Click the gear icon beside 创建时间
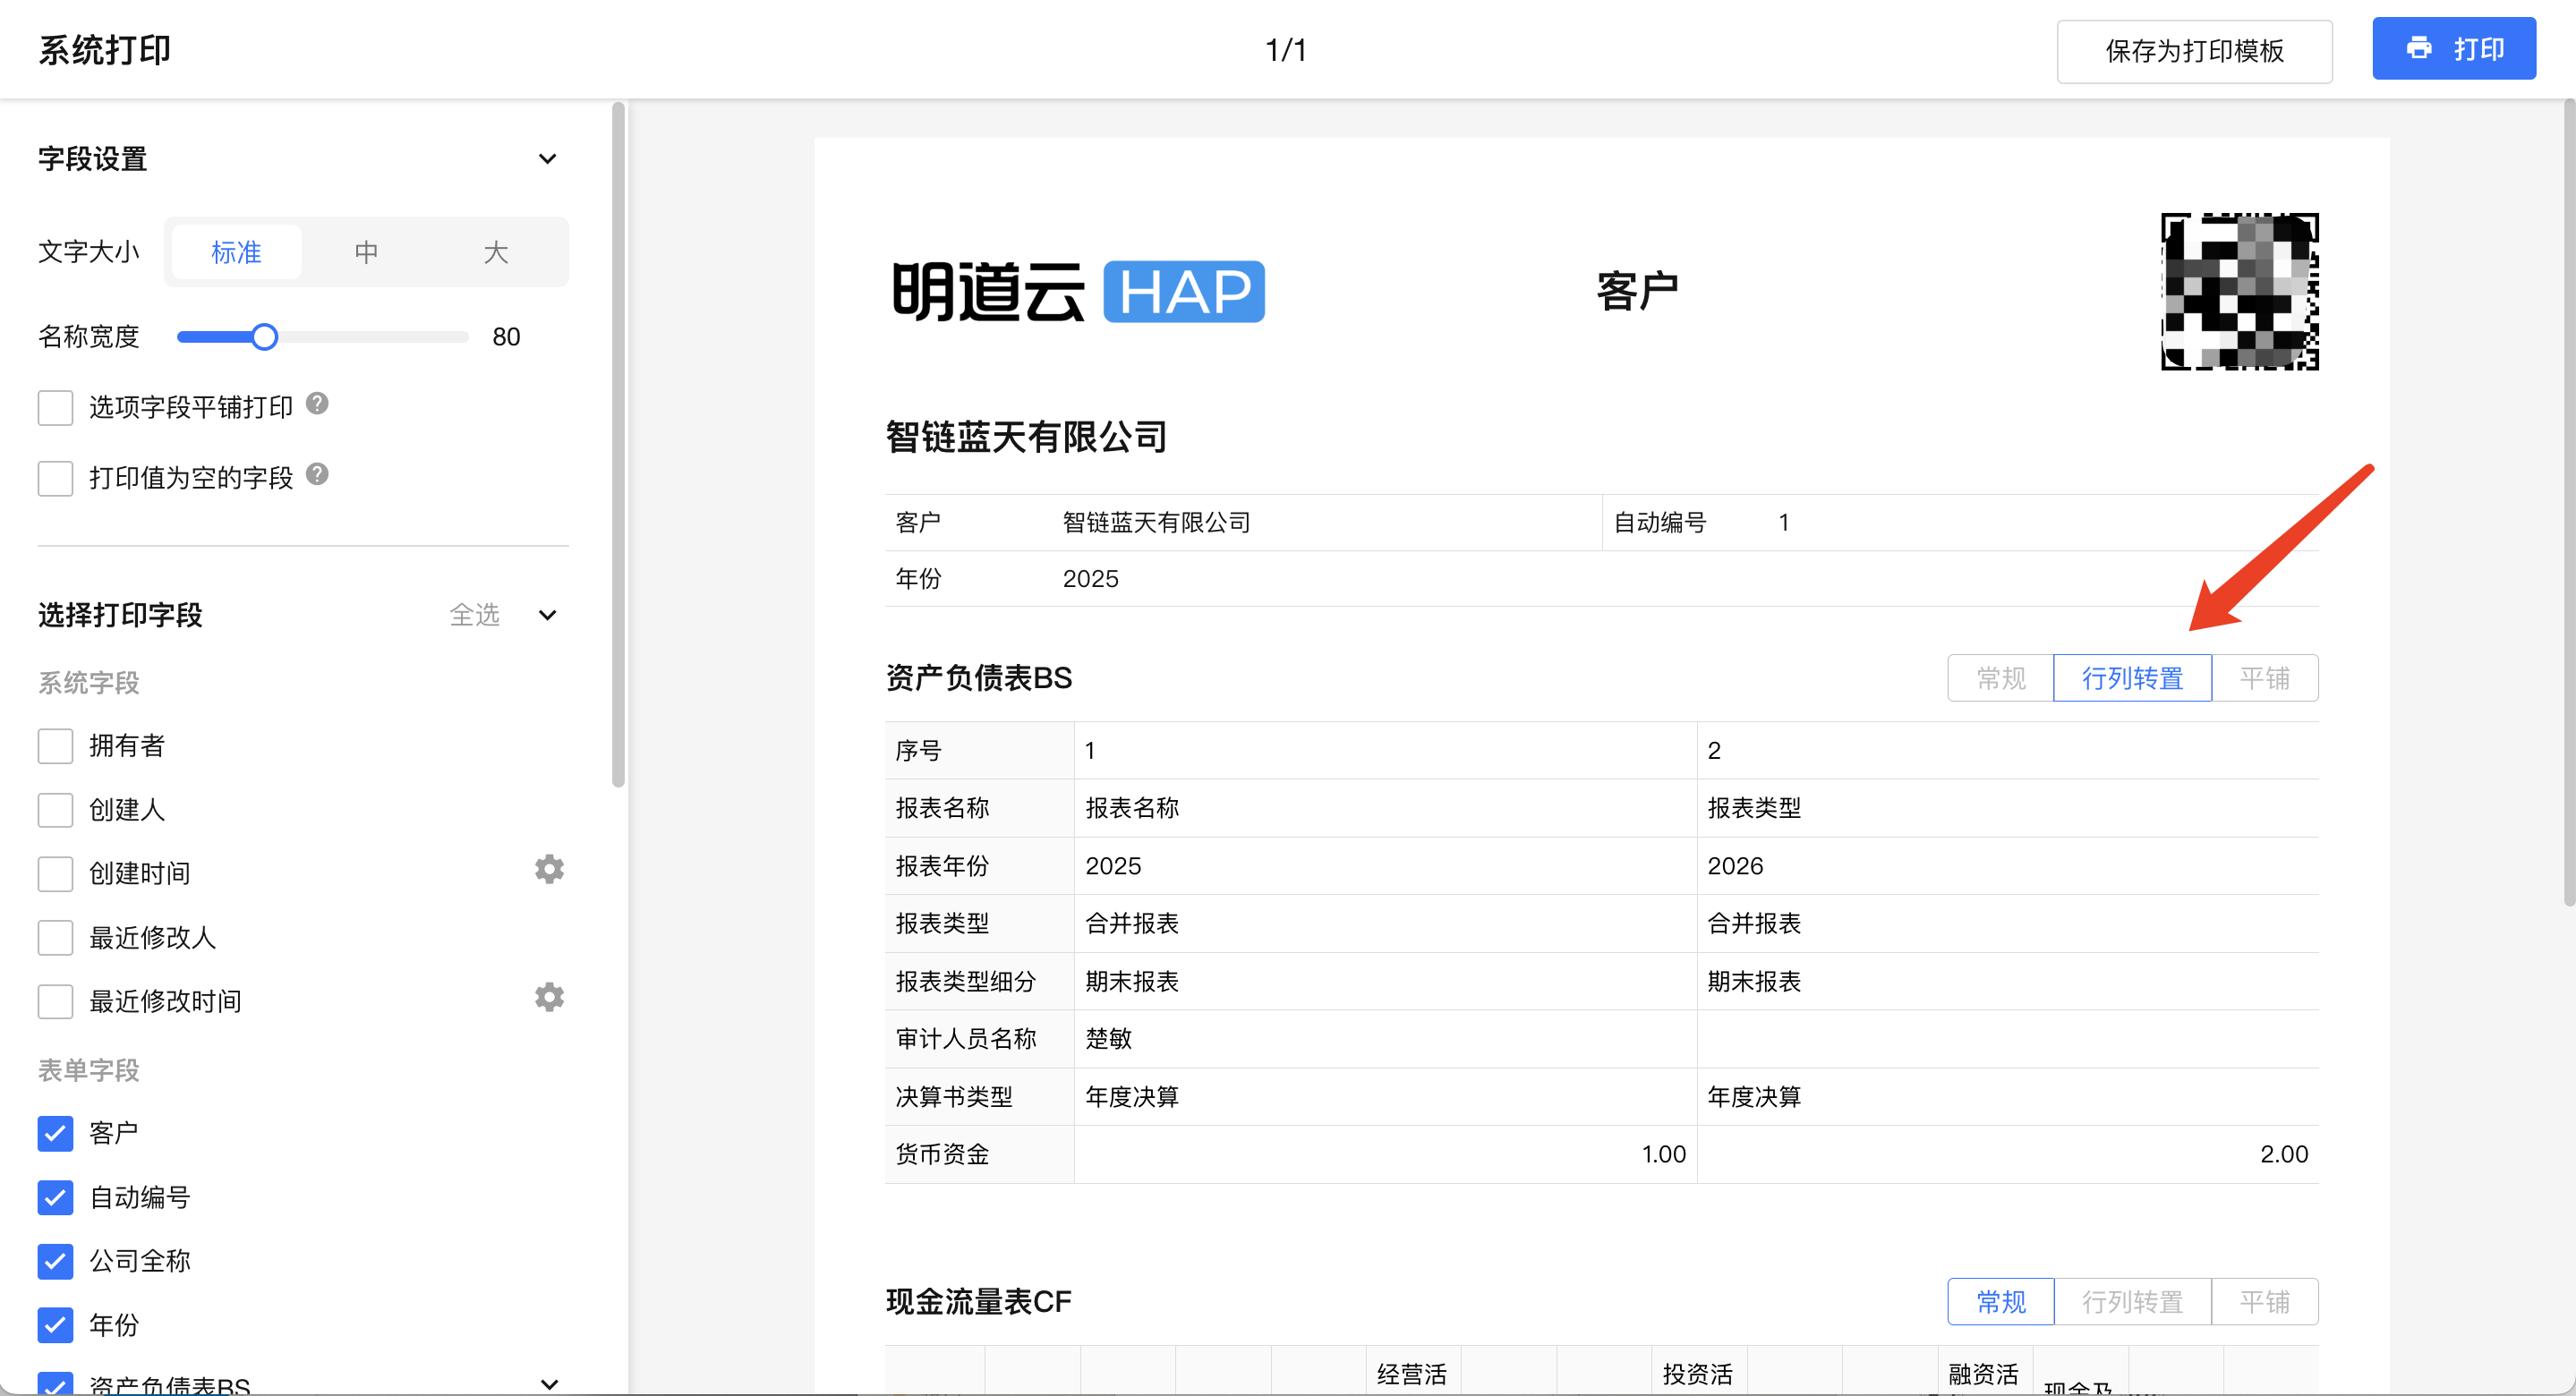The width and height of the screenshot is (2576, 1396). [549, 869]
